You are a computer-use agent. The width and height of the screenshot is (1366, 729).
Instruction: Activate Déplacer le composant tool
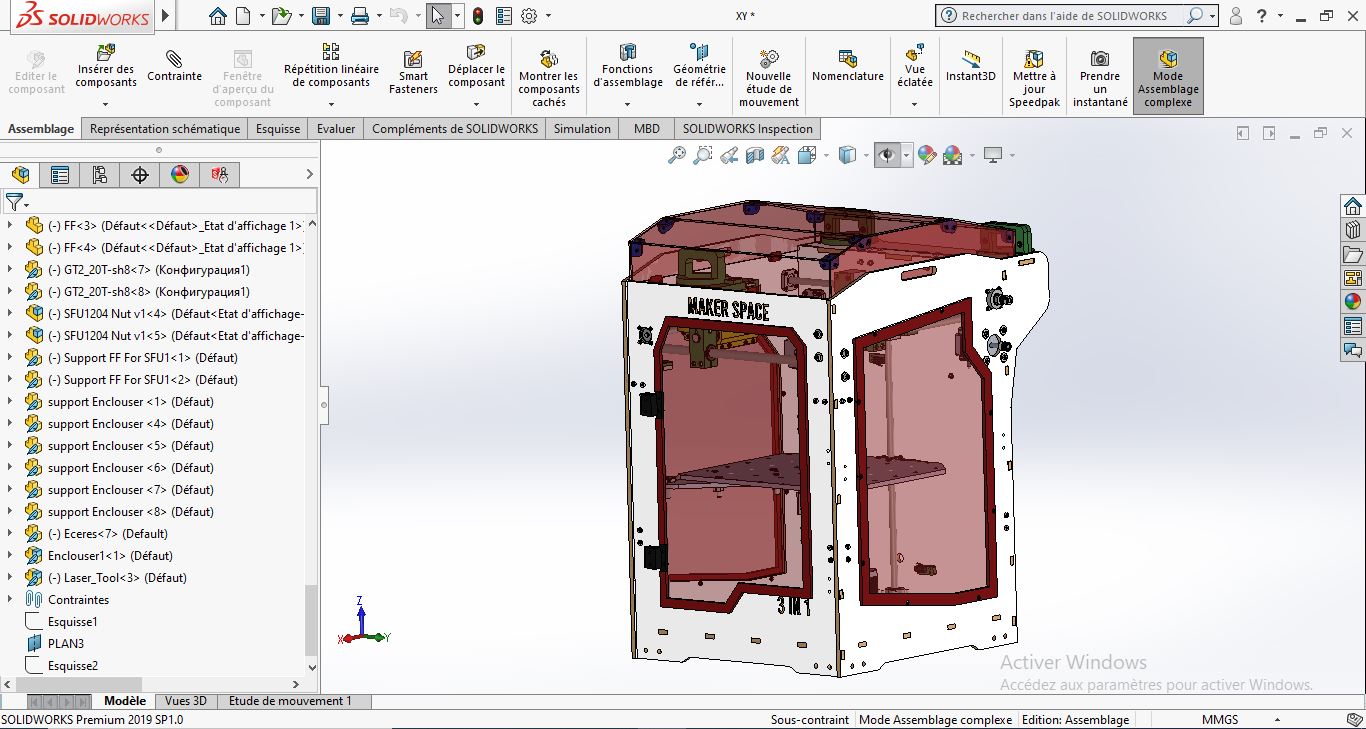[x=476, y=66]
